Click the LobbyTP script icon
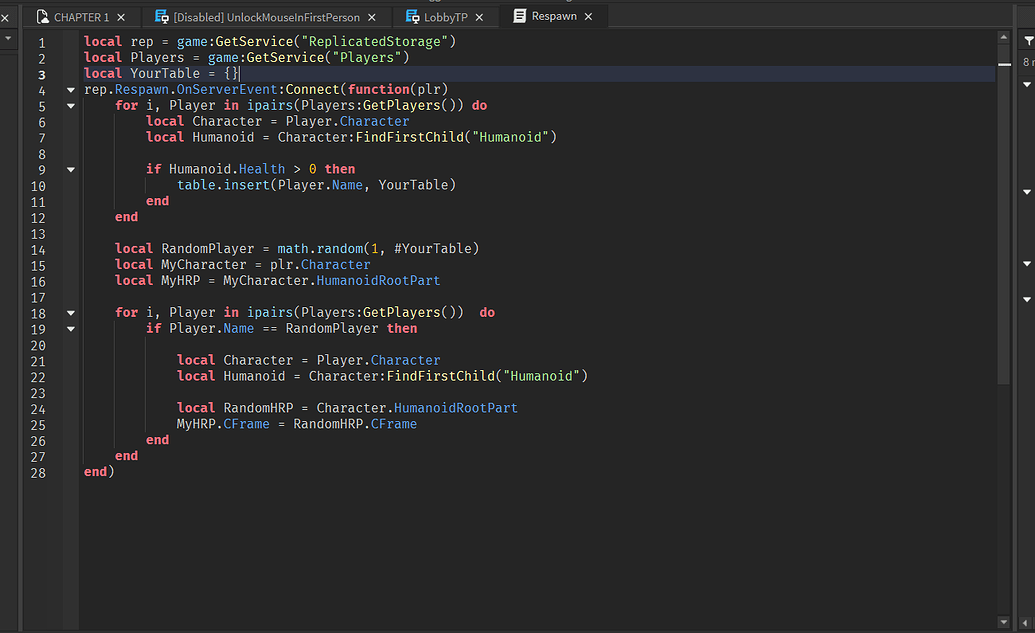 (x=413, y=17)
